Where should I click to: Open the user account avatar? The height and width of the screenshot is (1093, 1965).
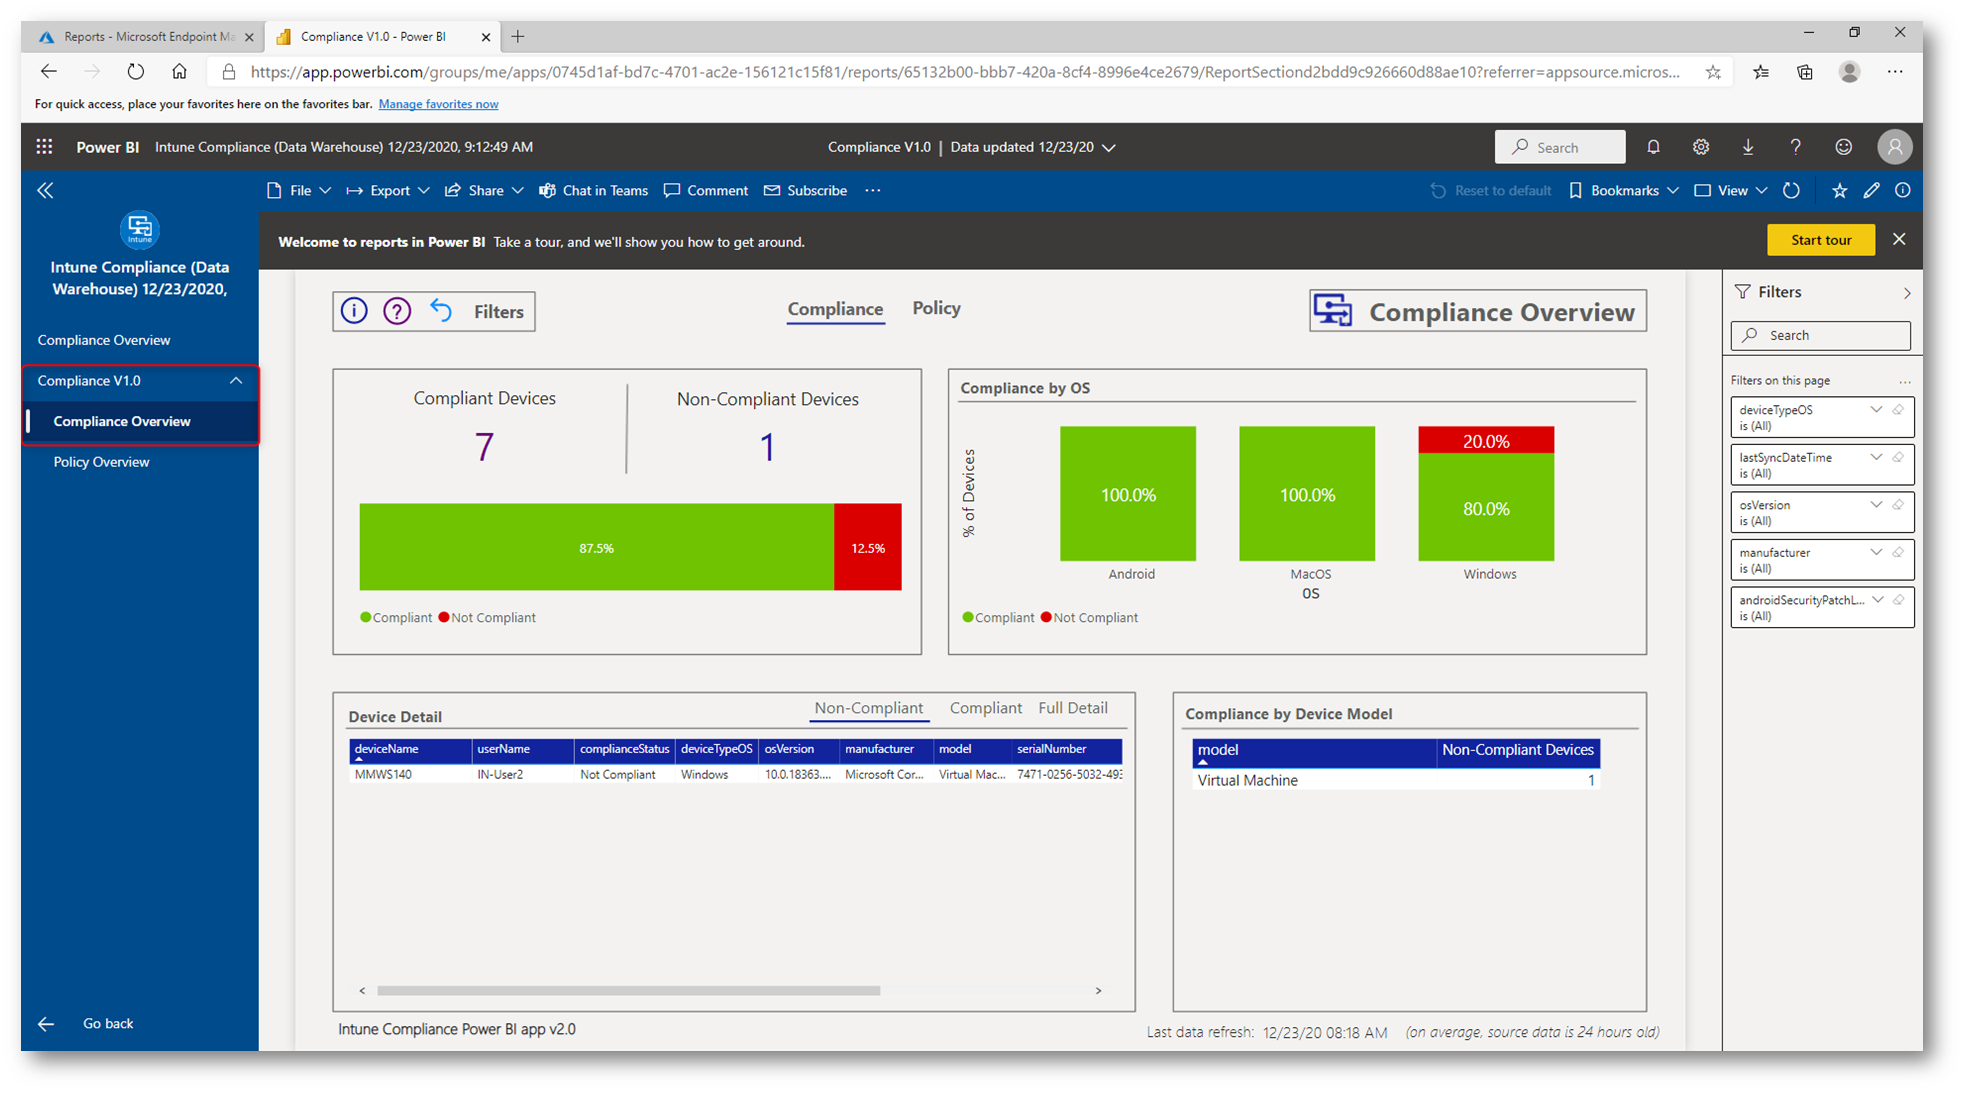coord(1894,147)
